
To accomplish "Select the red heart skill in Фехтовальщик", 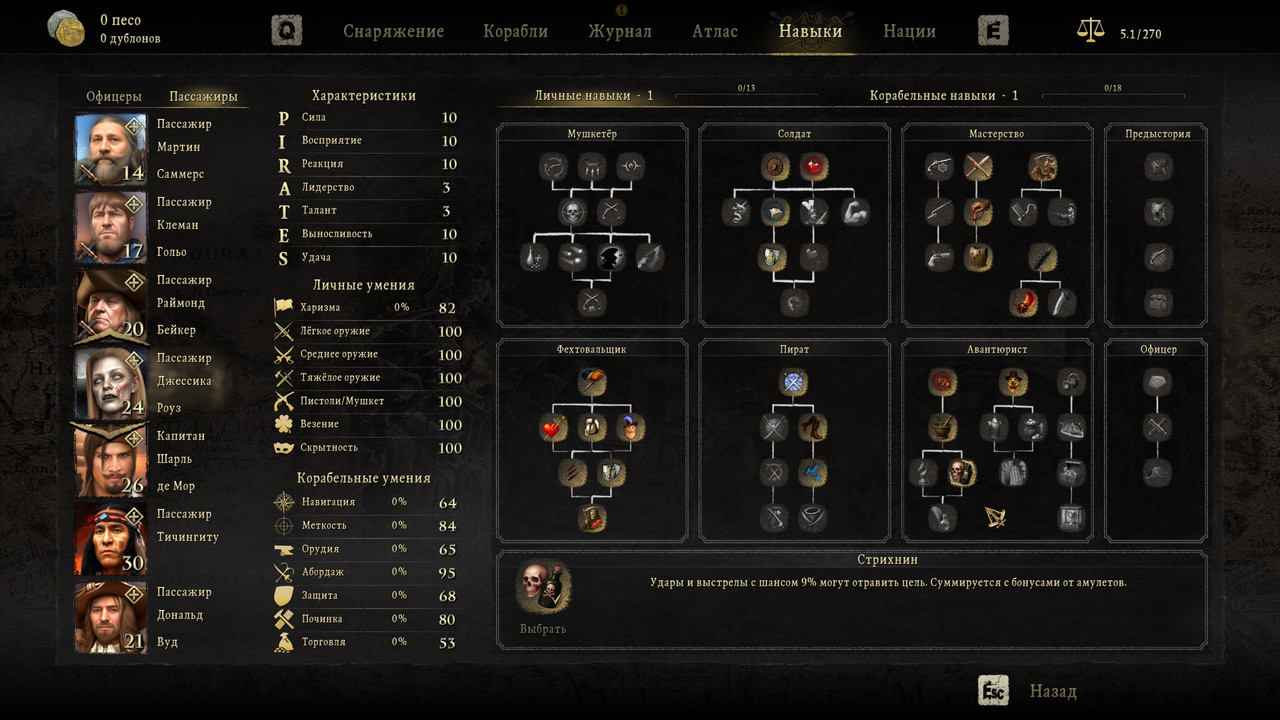I will [553, 428].
